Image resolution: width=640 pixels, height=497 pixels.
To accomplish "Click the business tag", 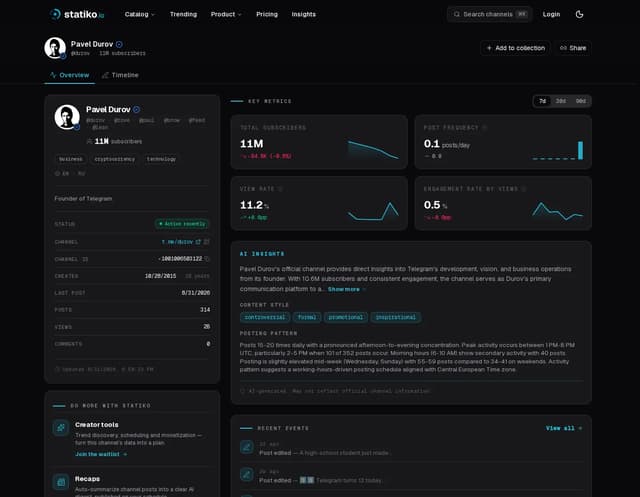I will coord(71,159).
